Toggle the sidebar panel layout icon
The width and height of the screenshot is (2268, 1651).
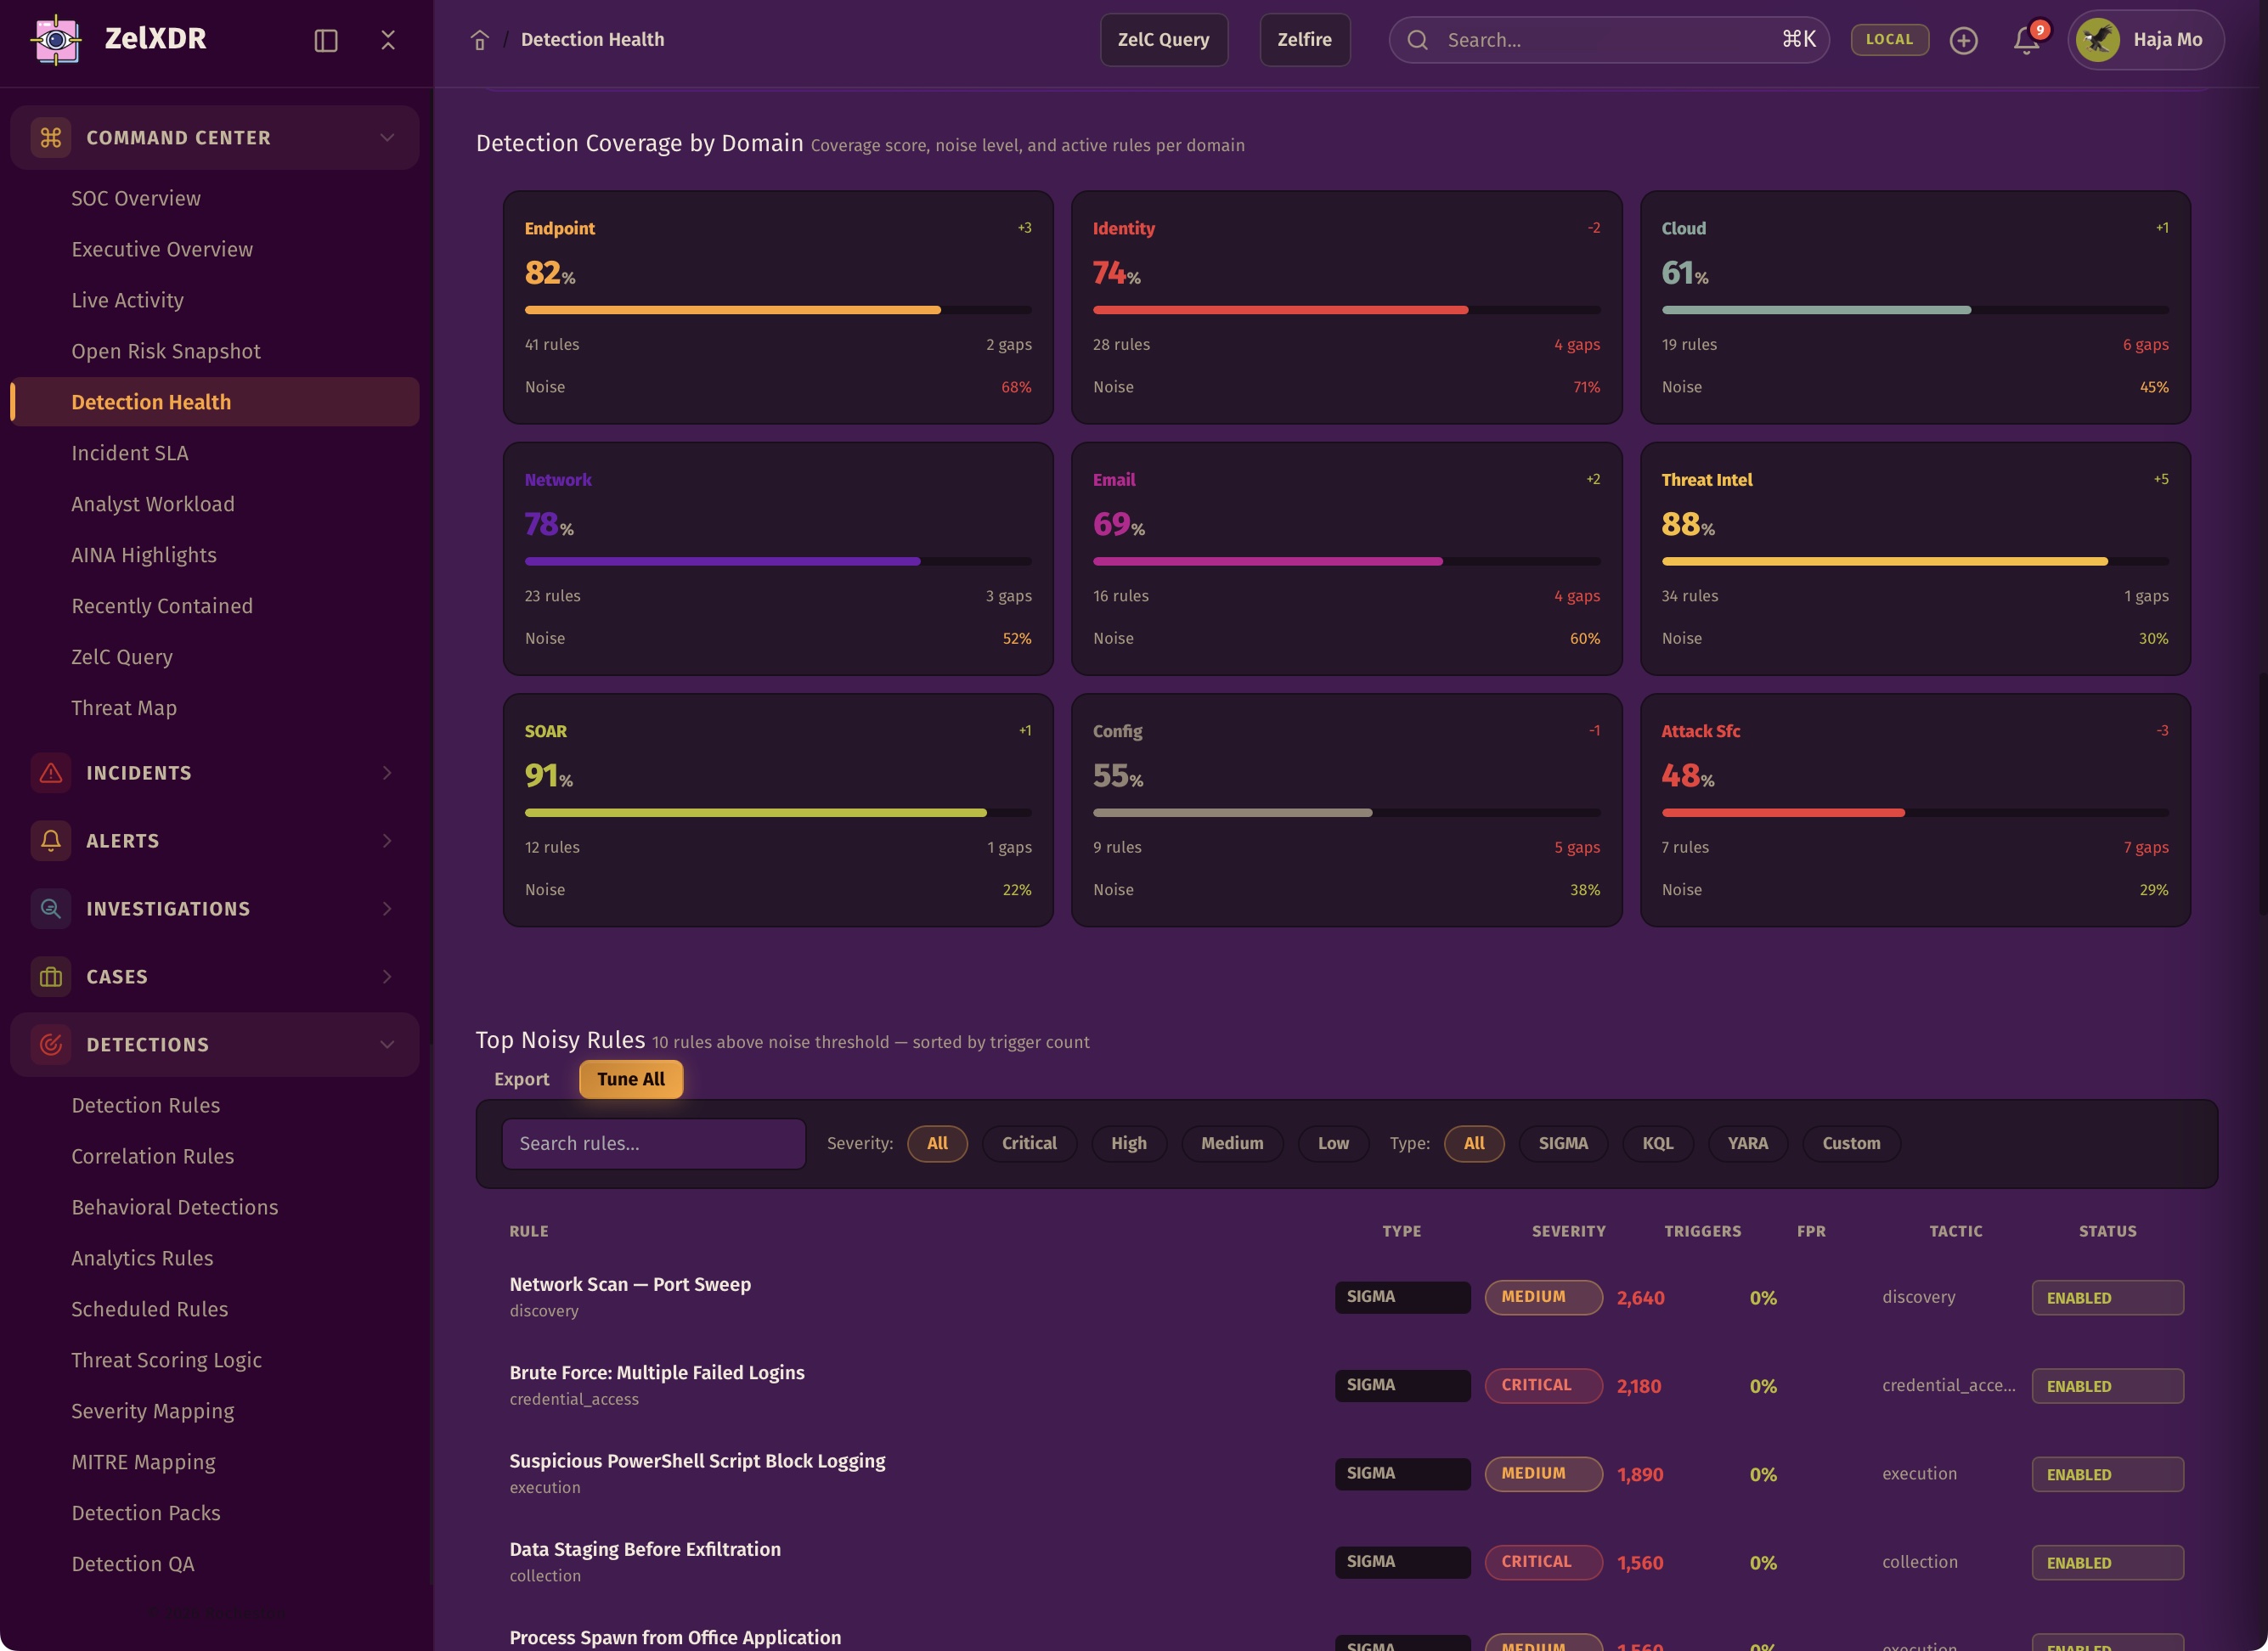(326, 40)
